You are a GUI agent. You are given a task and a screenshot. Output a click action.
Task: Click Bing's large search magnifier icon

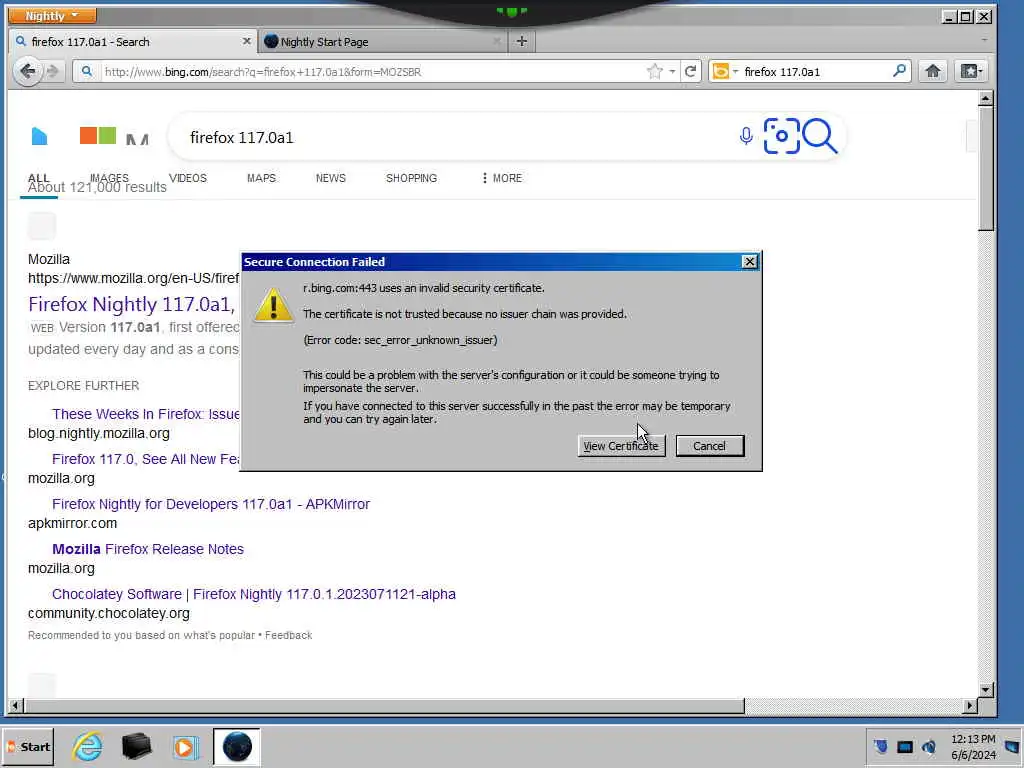(820, 136)
